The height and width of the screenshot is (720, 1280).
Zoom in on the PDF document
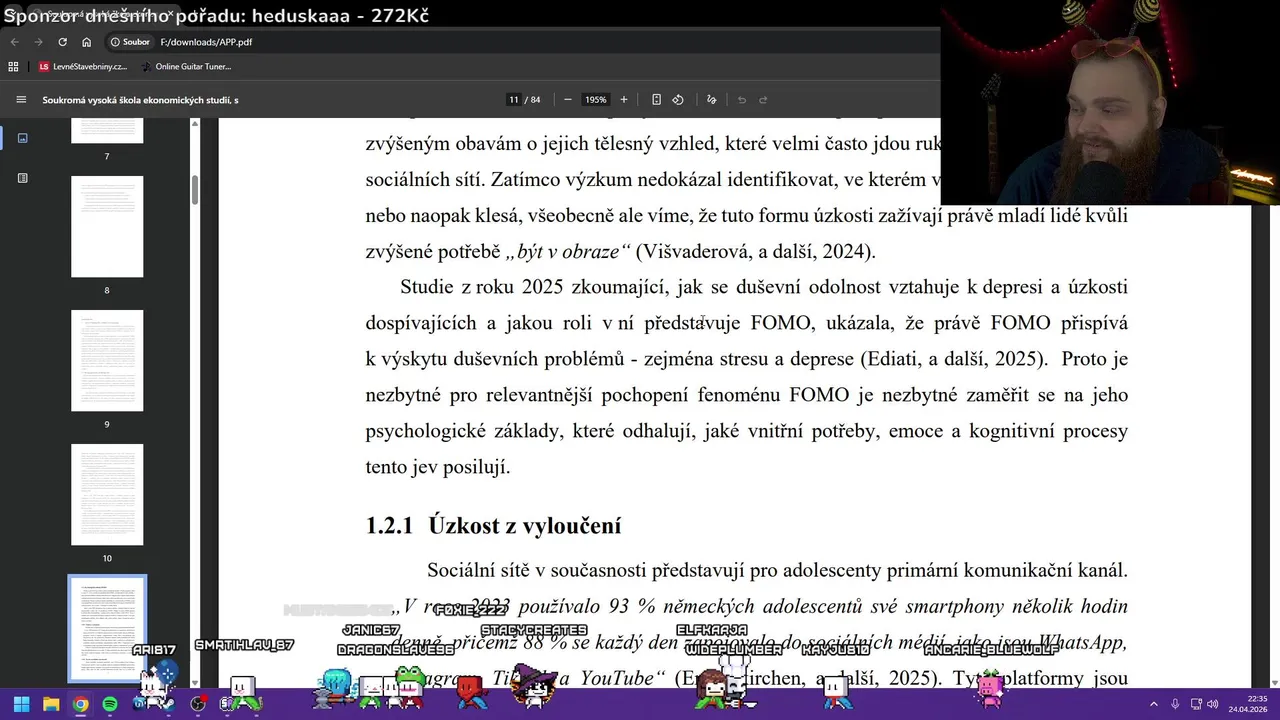coord(624,100)
